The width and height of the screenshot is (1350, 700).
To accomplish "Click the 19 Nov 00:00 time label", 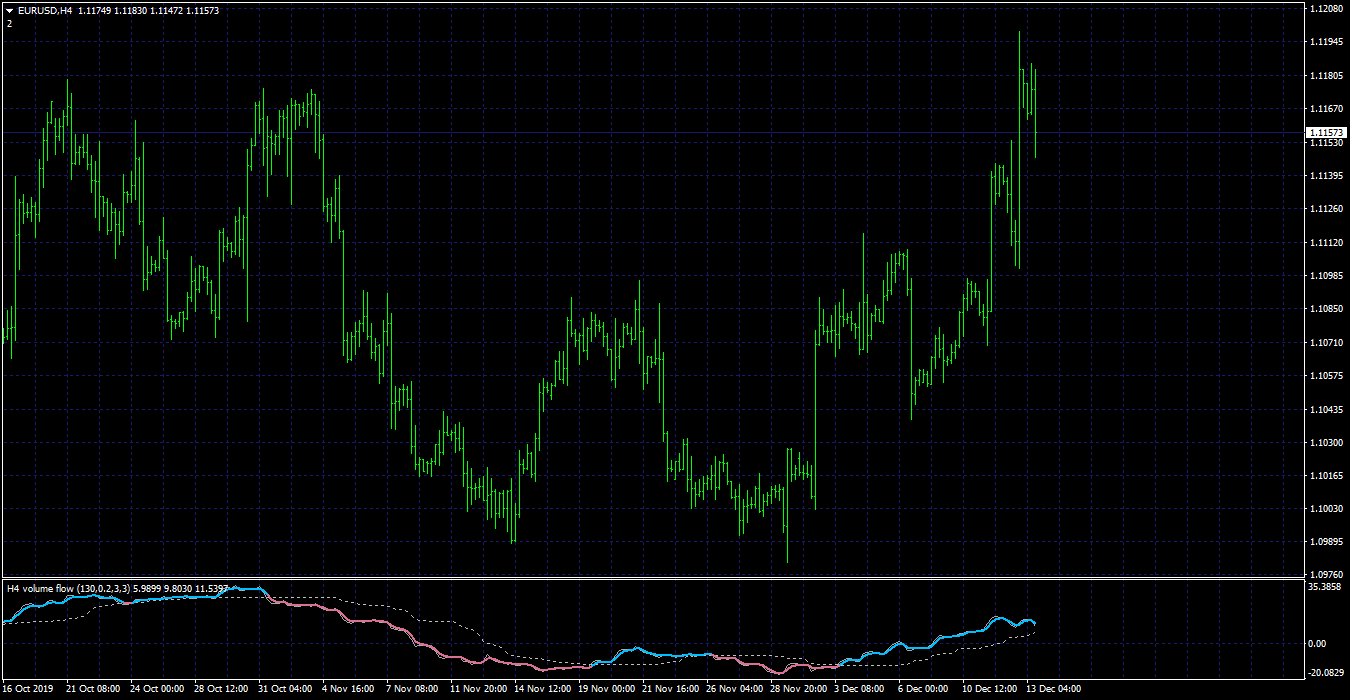I will pos(605,689).
